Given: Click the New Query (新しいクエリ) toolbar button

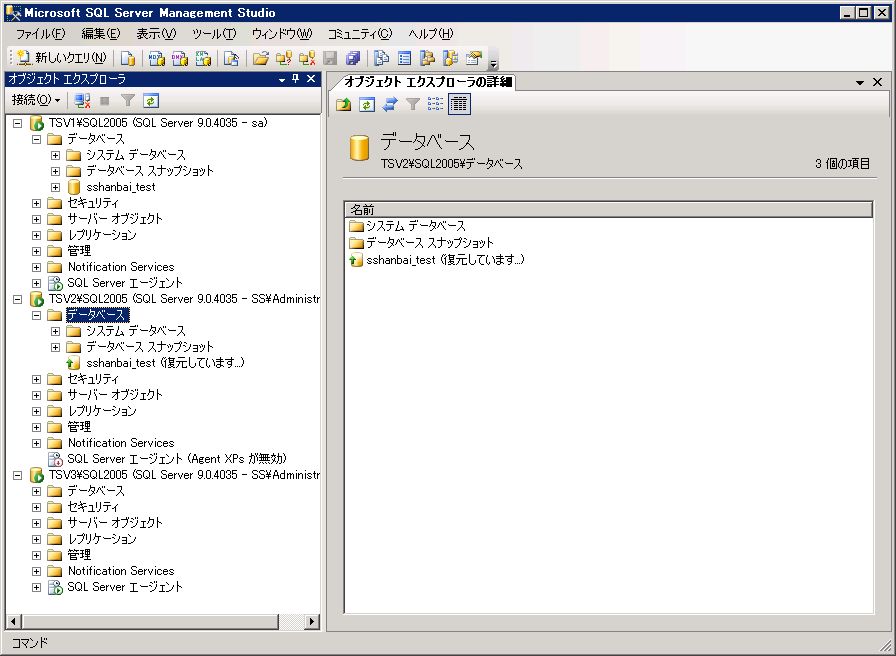Looking at the screenshot, I should click(62, 58).
